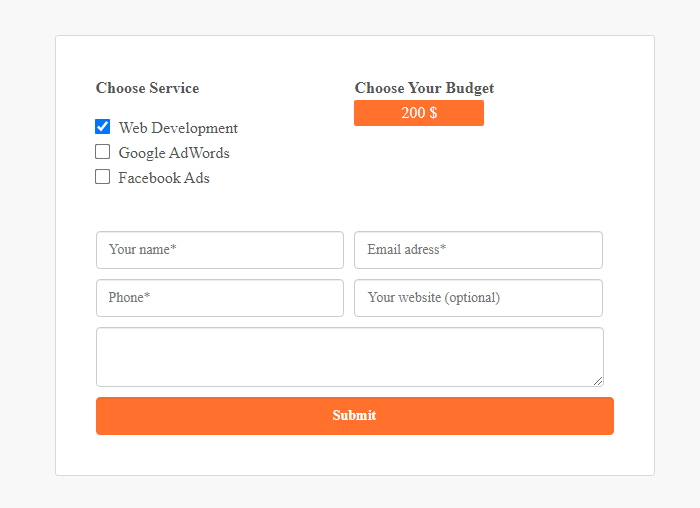Click the Web Development label text
The height and width of the screenshot is (508, 700).
178,128
